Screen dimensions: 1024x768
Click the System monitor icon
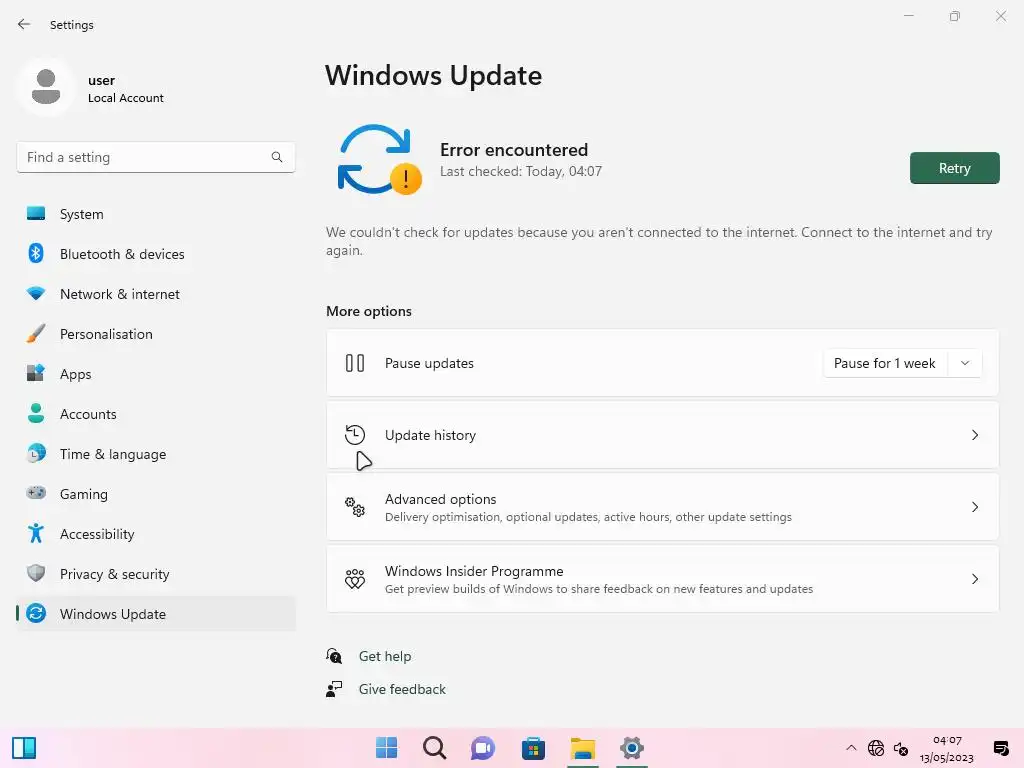[36, 214]
